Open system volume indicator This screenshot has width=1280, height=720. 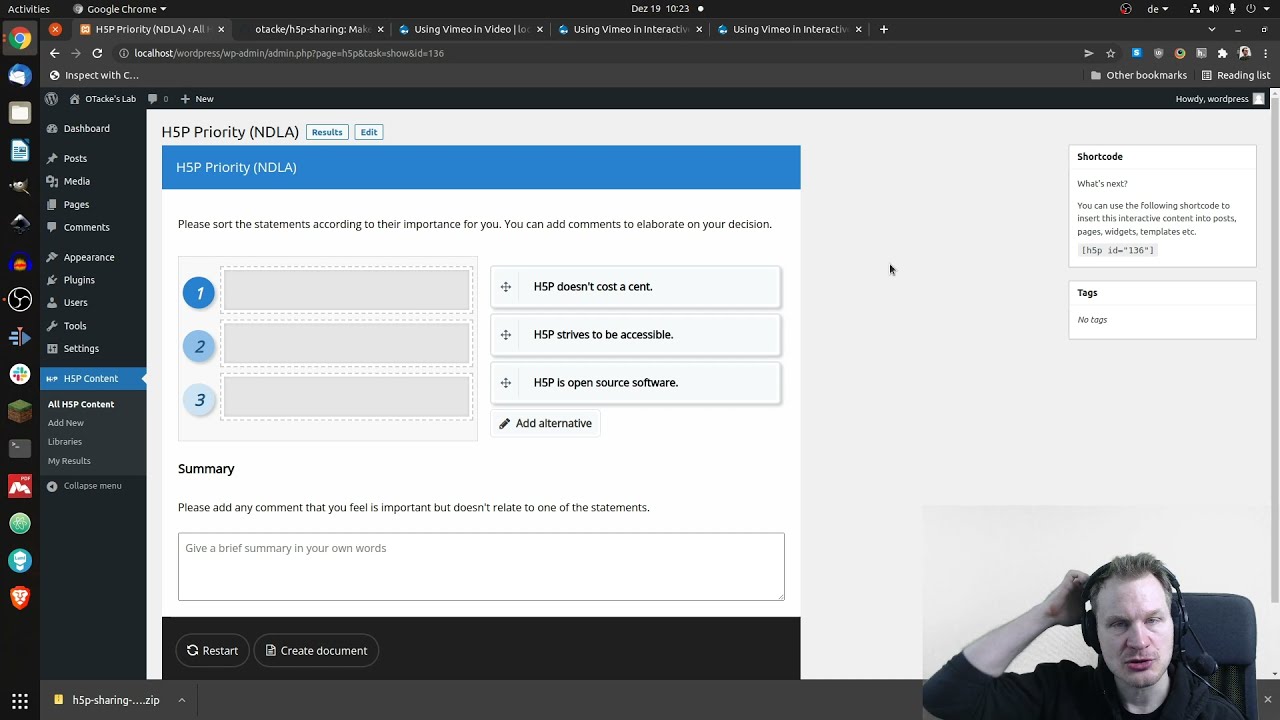pyautogui.click(x=1214, y=9)
